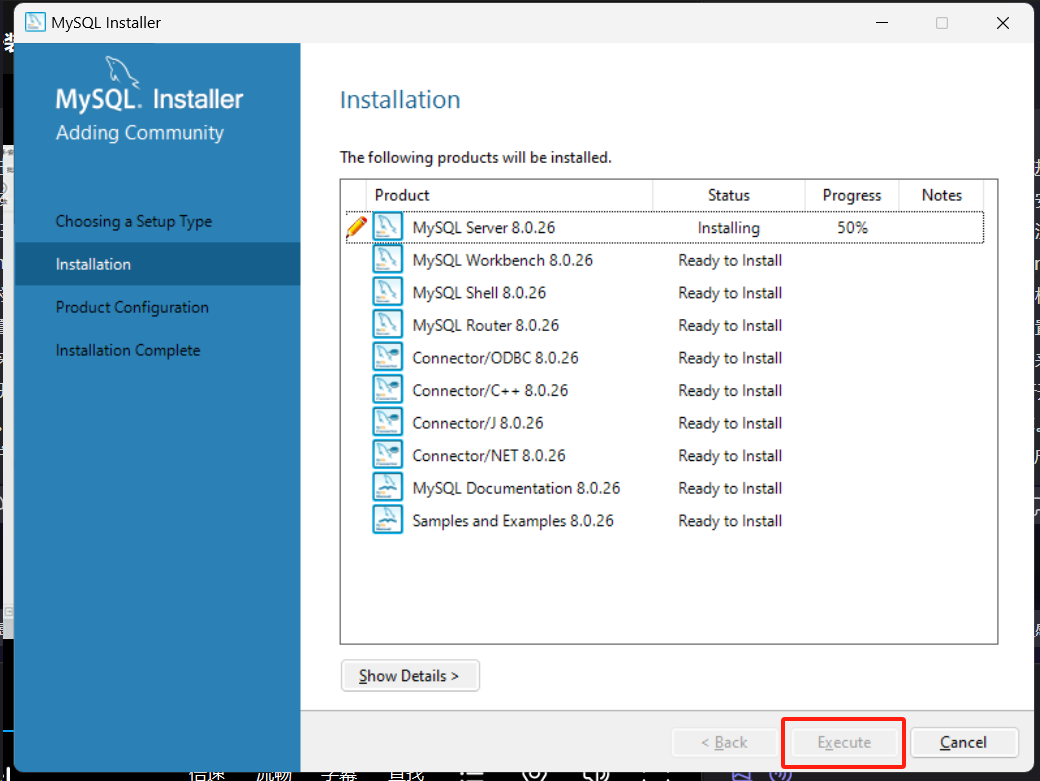
Task: Click the Connector/C++ 8.0.26 product icon
Action: click(x=387, y=389)
